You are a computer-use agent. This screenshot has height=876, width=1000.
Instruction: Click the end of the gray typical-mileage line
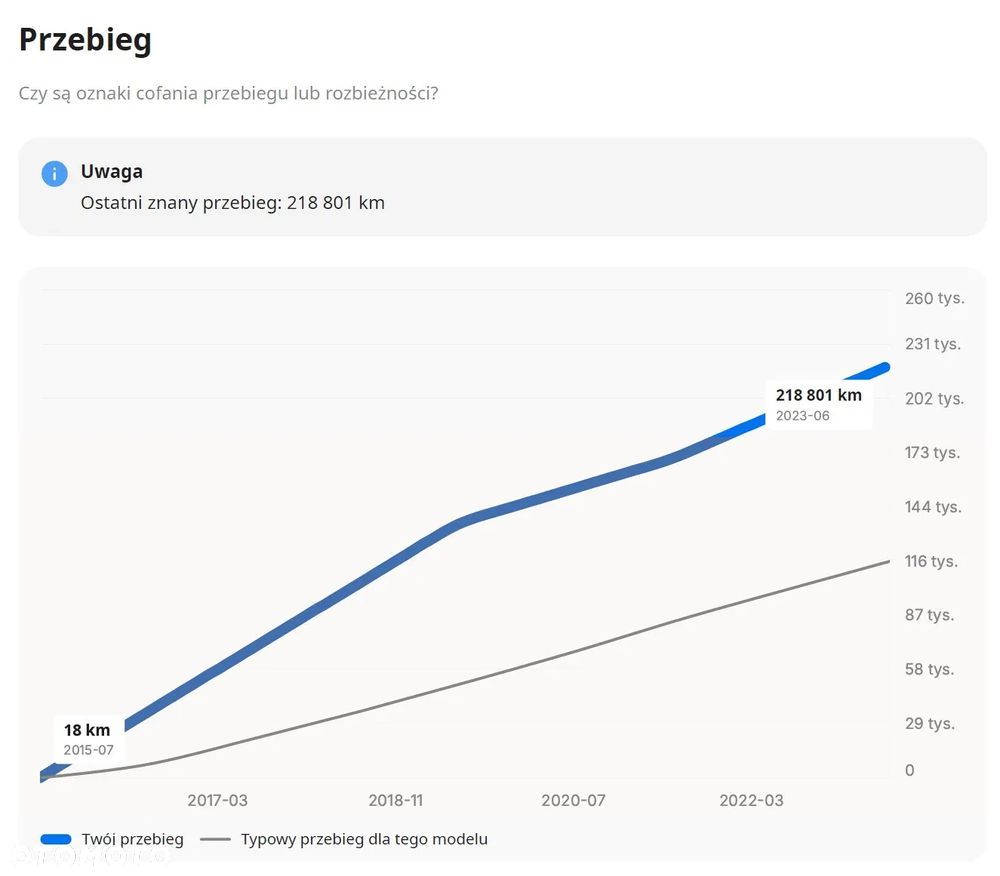coord(888,561)
